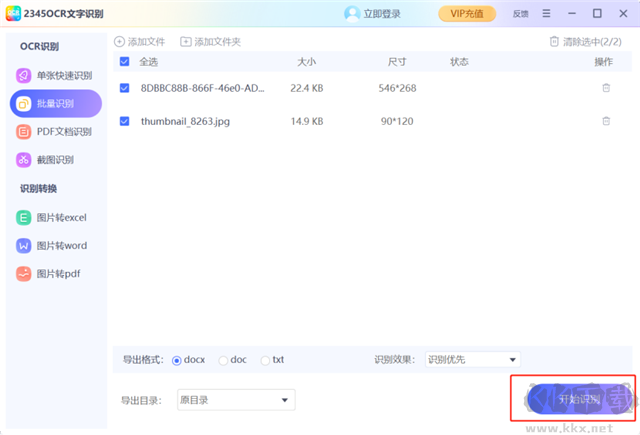This screenshot has width=640, height=435.
Task: Minimize the 2345OCR window
Action: [x=572, y=13]
